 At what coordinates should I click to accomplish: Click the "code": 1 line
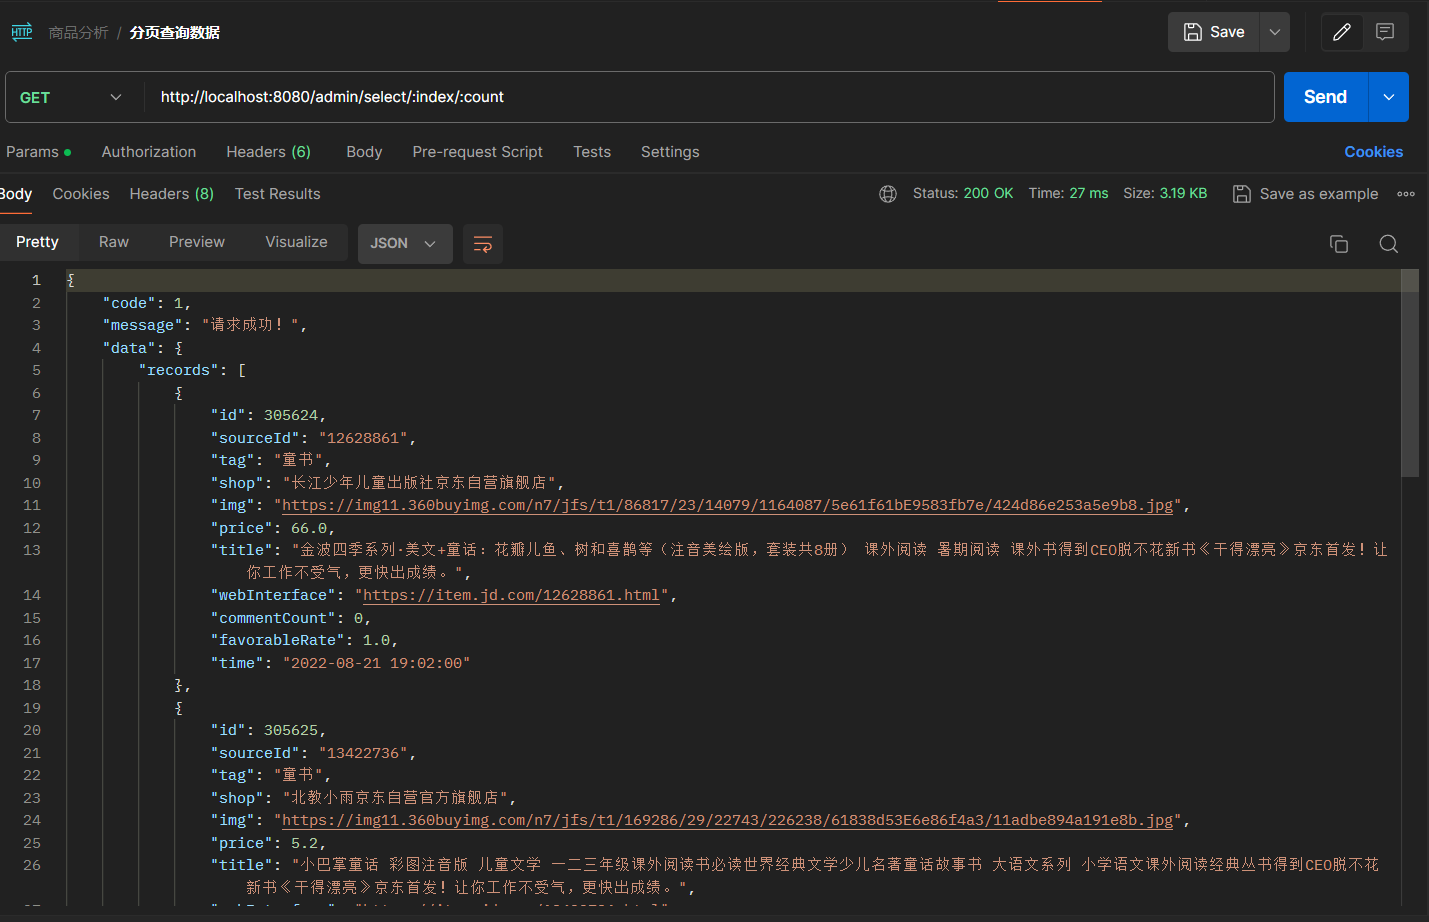[146, 303]
